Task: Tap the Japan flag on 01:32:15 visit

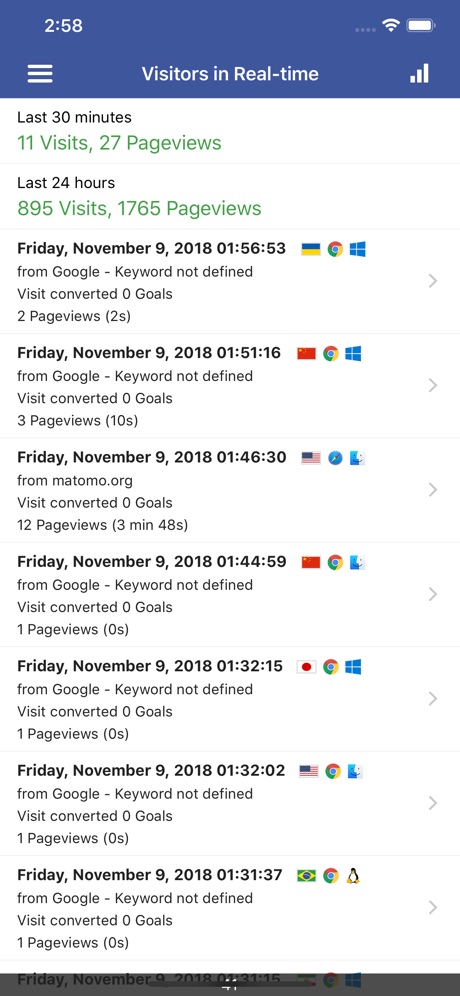Action: 306,667
